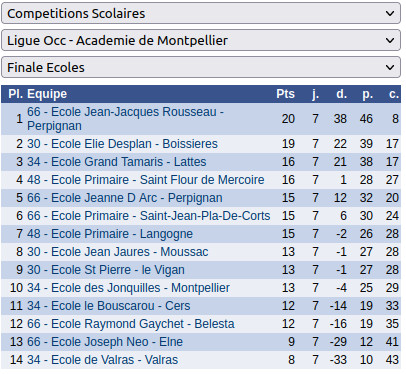Screen dimensions: 406x374
Task: Open the Competitions Scolaires dropdown
Action: (201, 13)
